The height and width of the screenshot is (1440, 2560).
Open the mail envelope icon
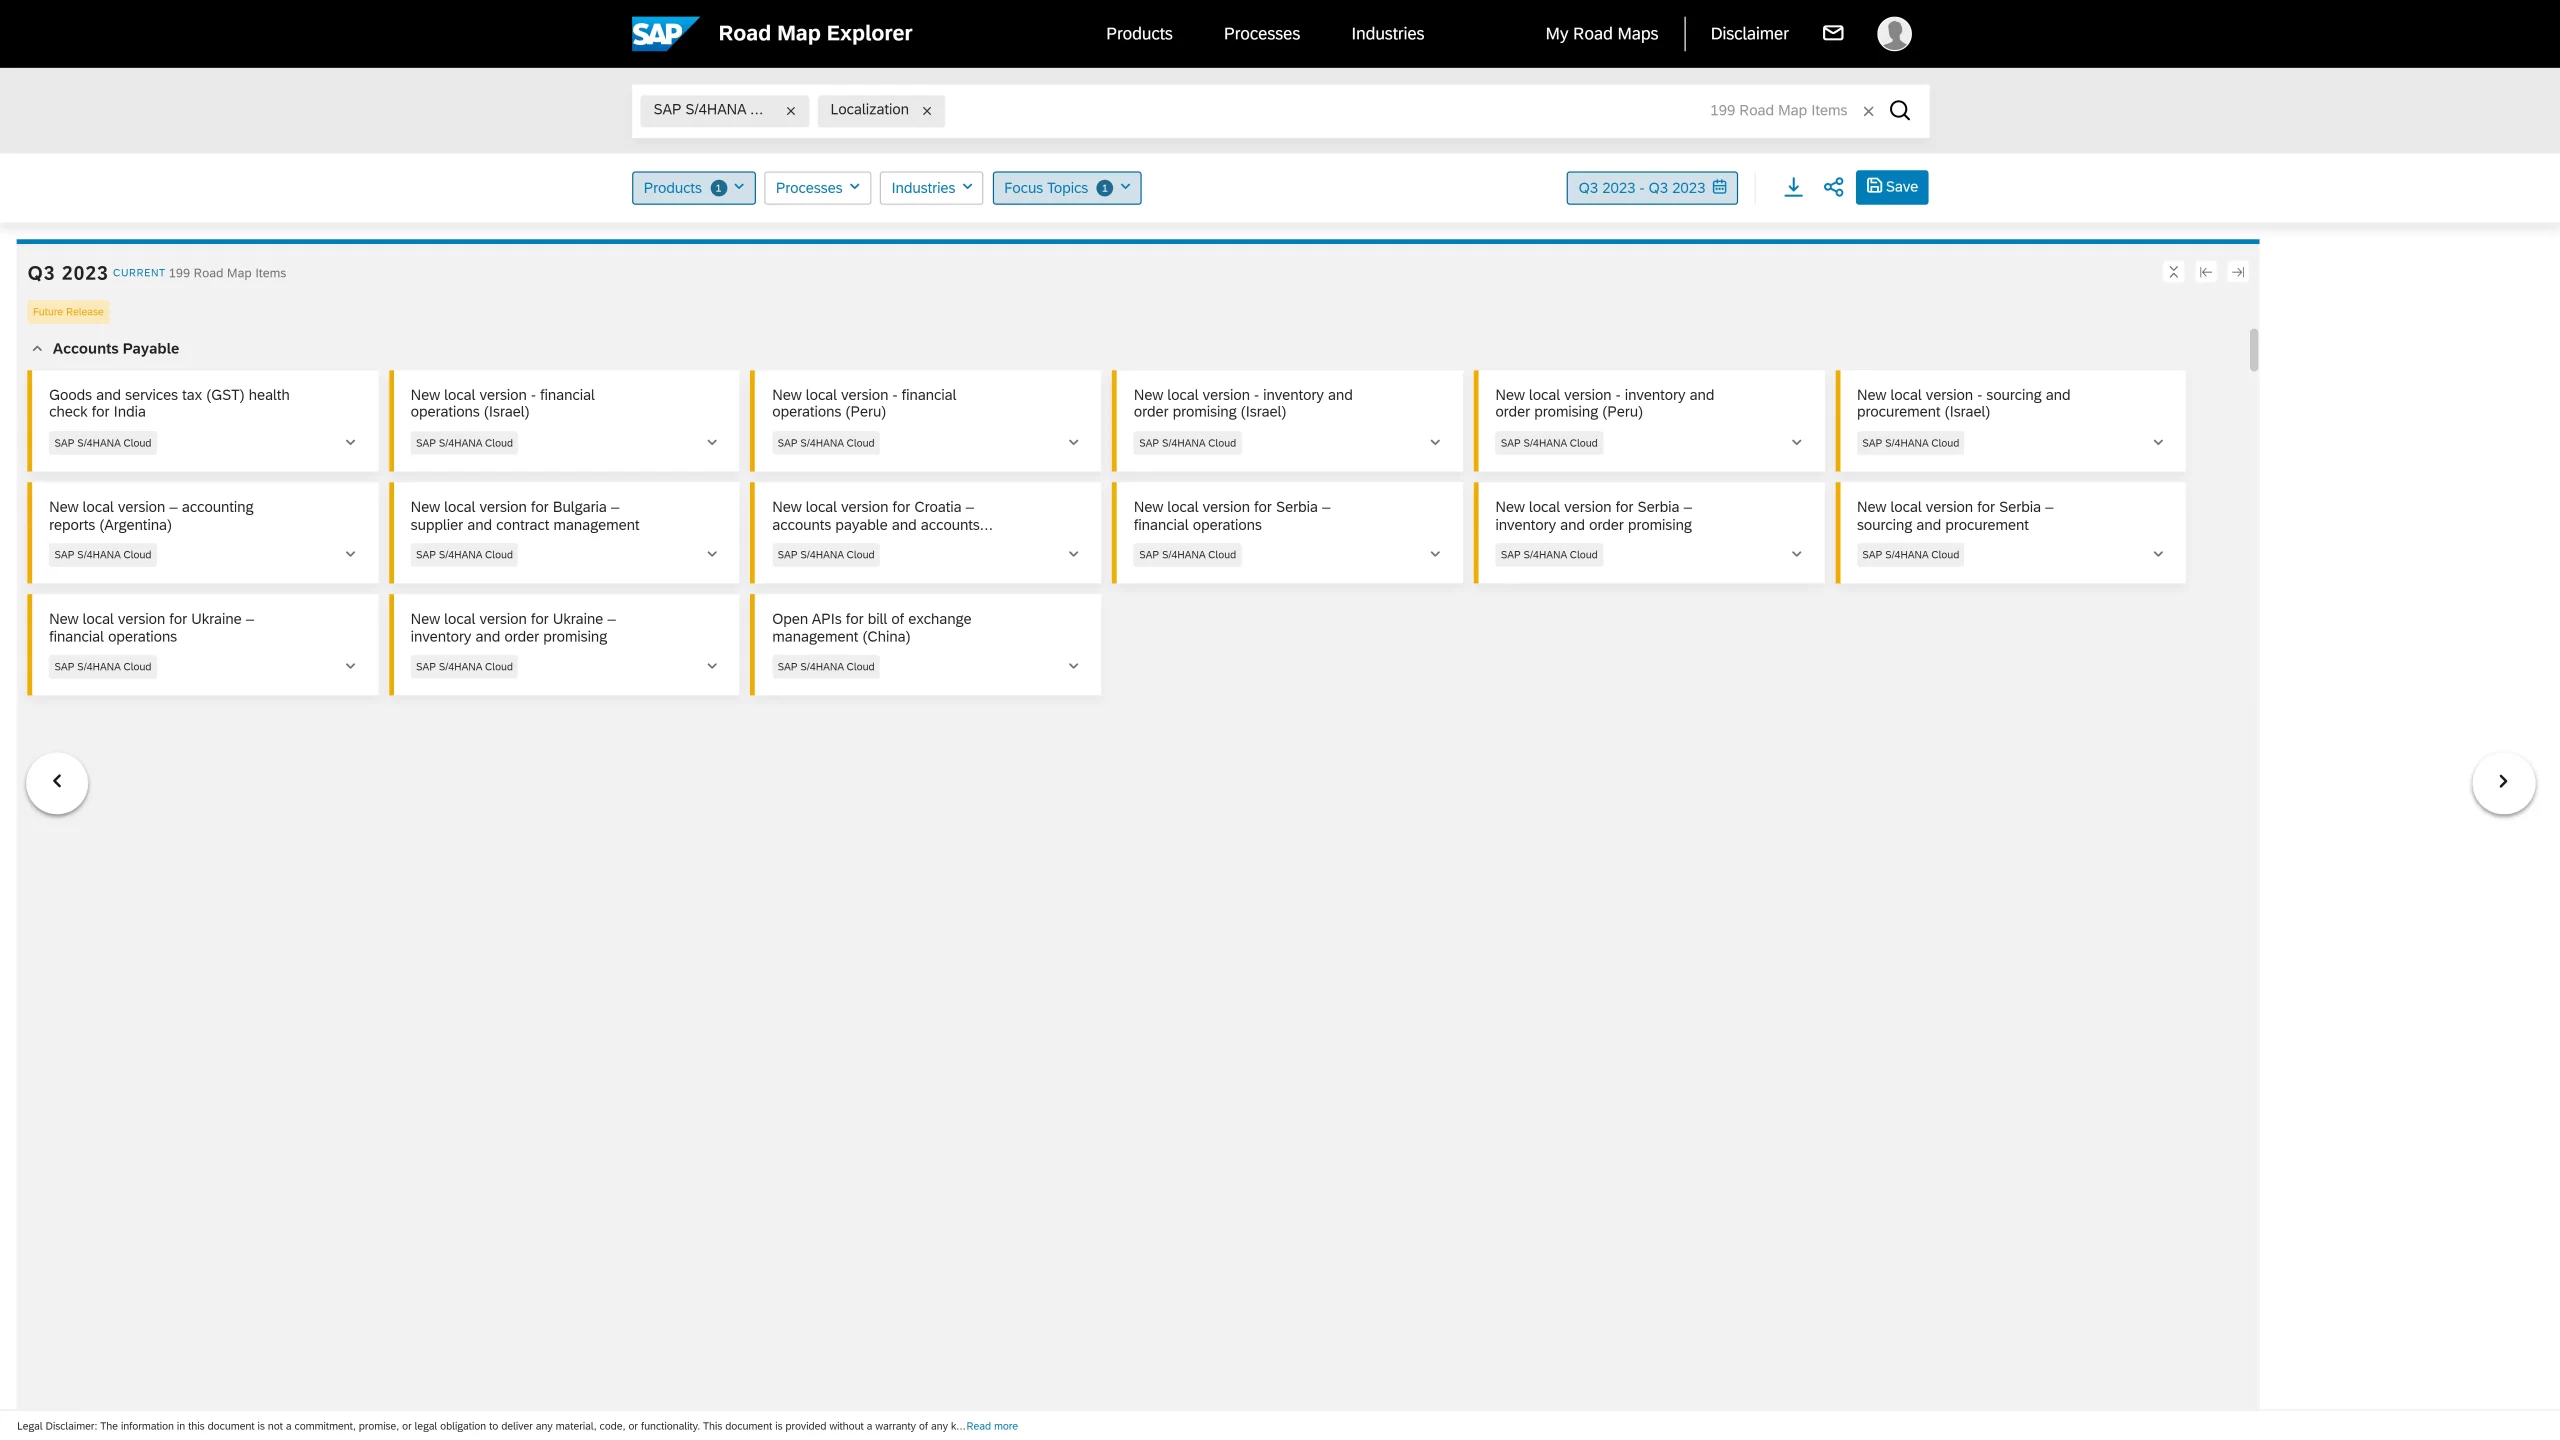point(1833,33)
